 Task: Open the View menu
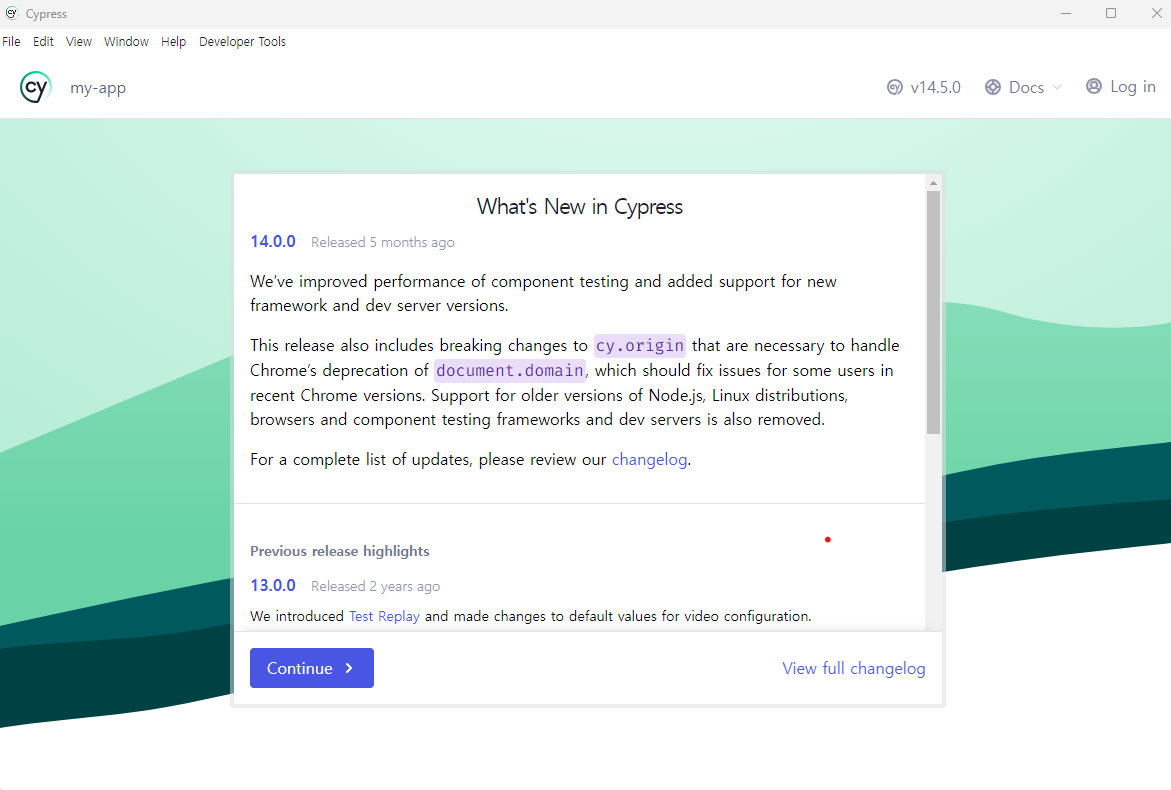[78, 42]
